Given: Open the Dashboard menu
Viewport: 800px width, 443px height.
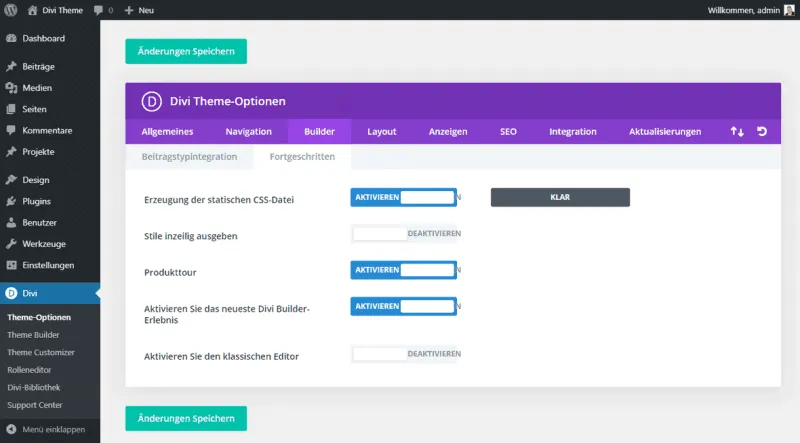Looking at the screenshot, I should click(50, 38).
